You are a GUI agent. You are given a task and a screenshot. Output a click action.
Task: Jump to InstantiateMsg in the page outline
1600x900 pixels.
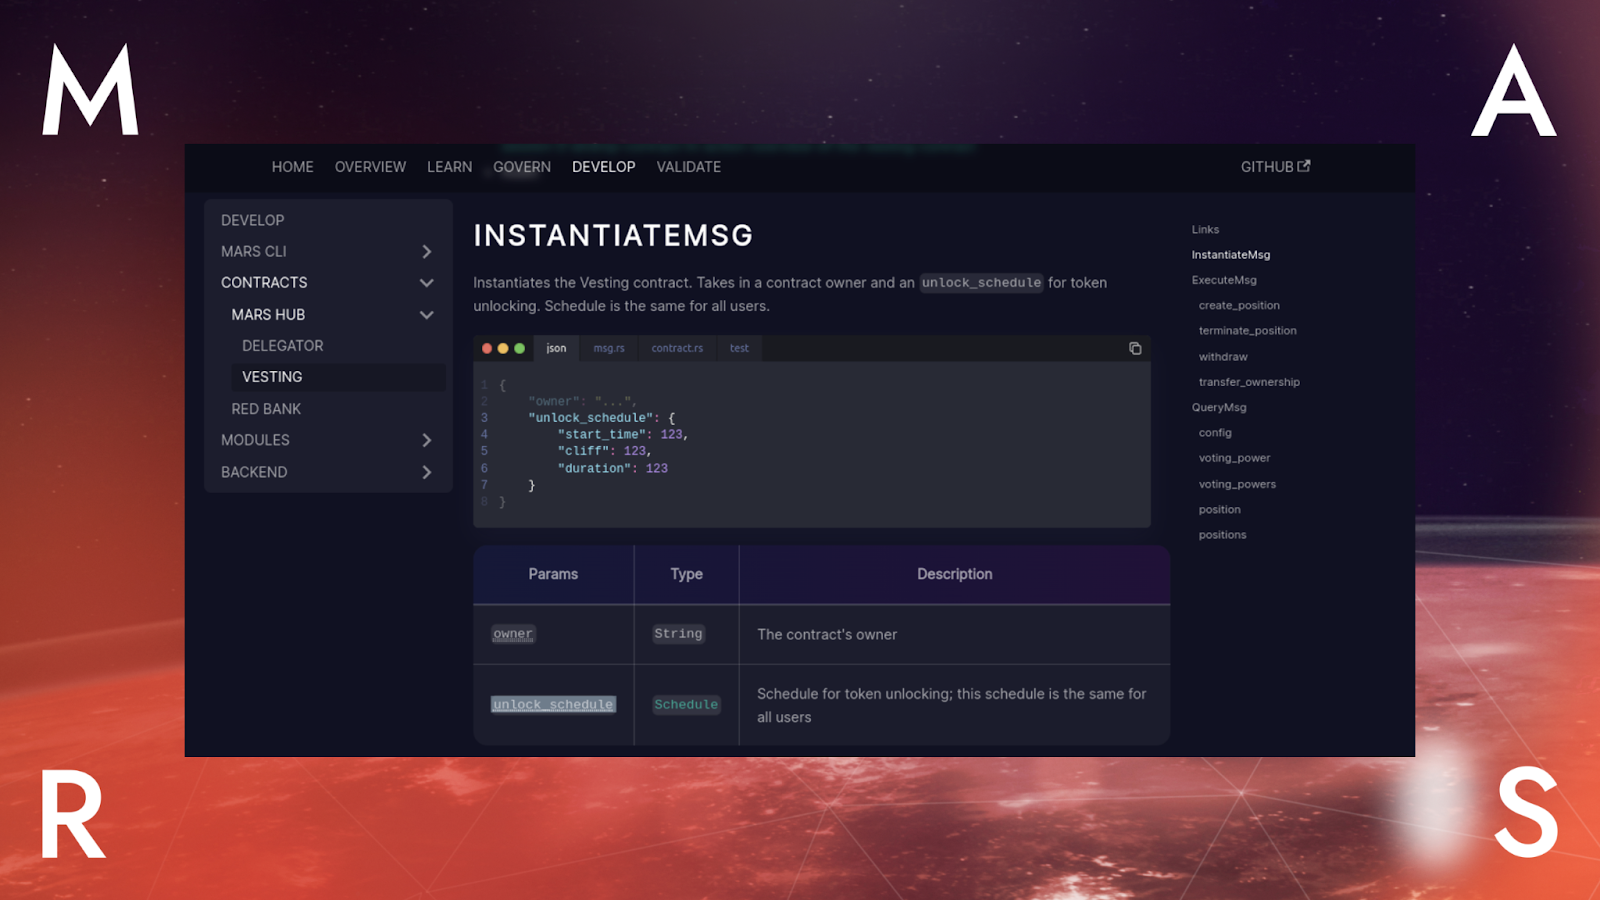click(1231, 255)
